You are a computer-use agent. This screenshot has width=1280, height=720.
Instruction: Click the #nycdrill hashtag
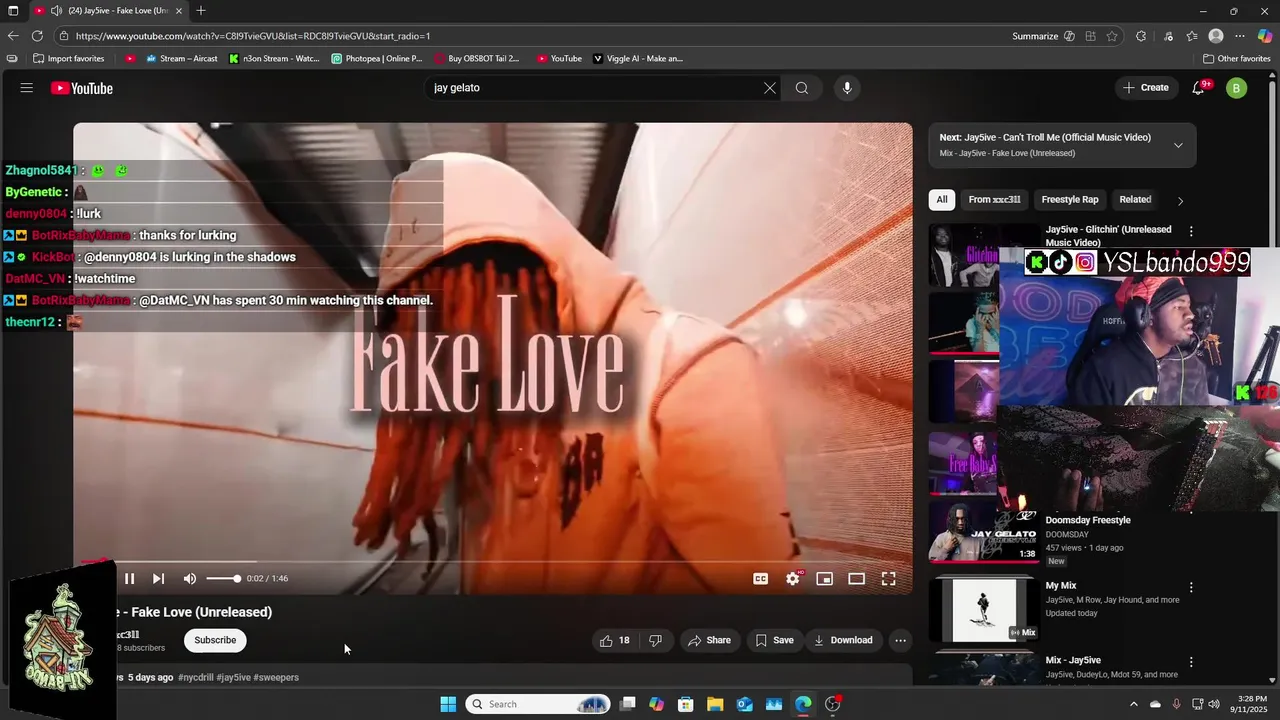(196, 678)
